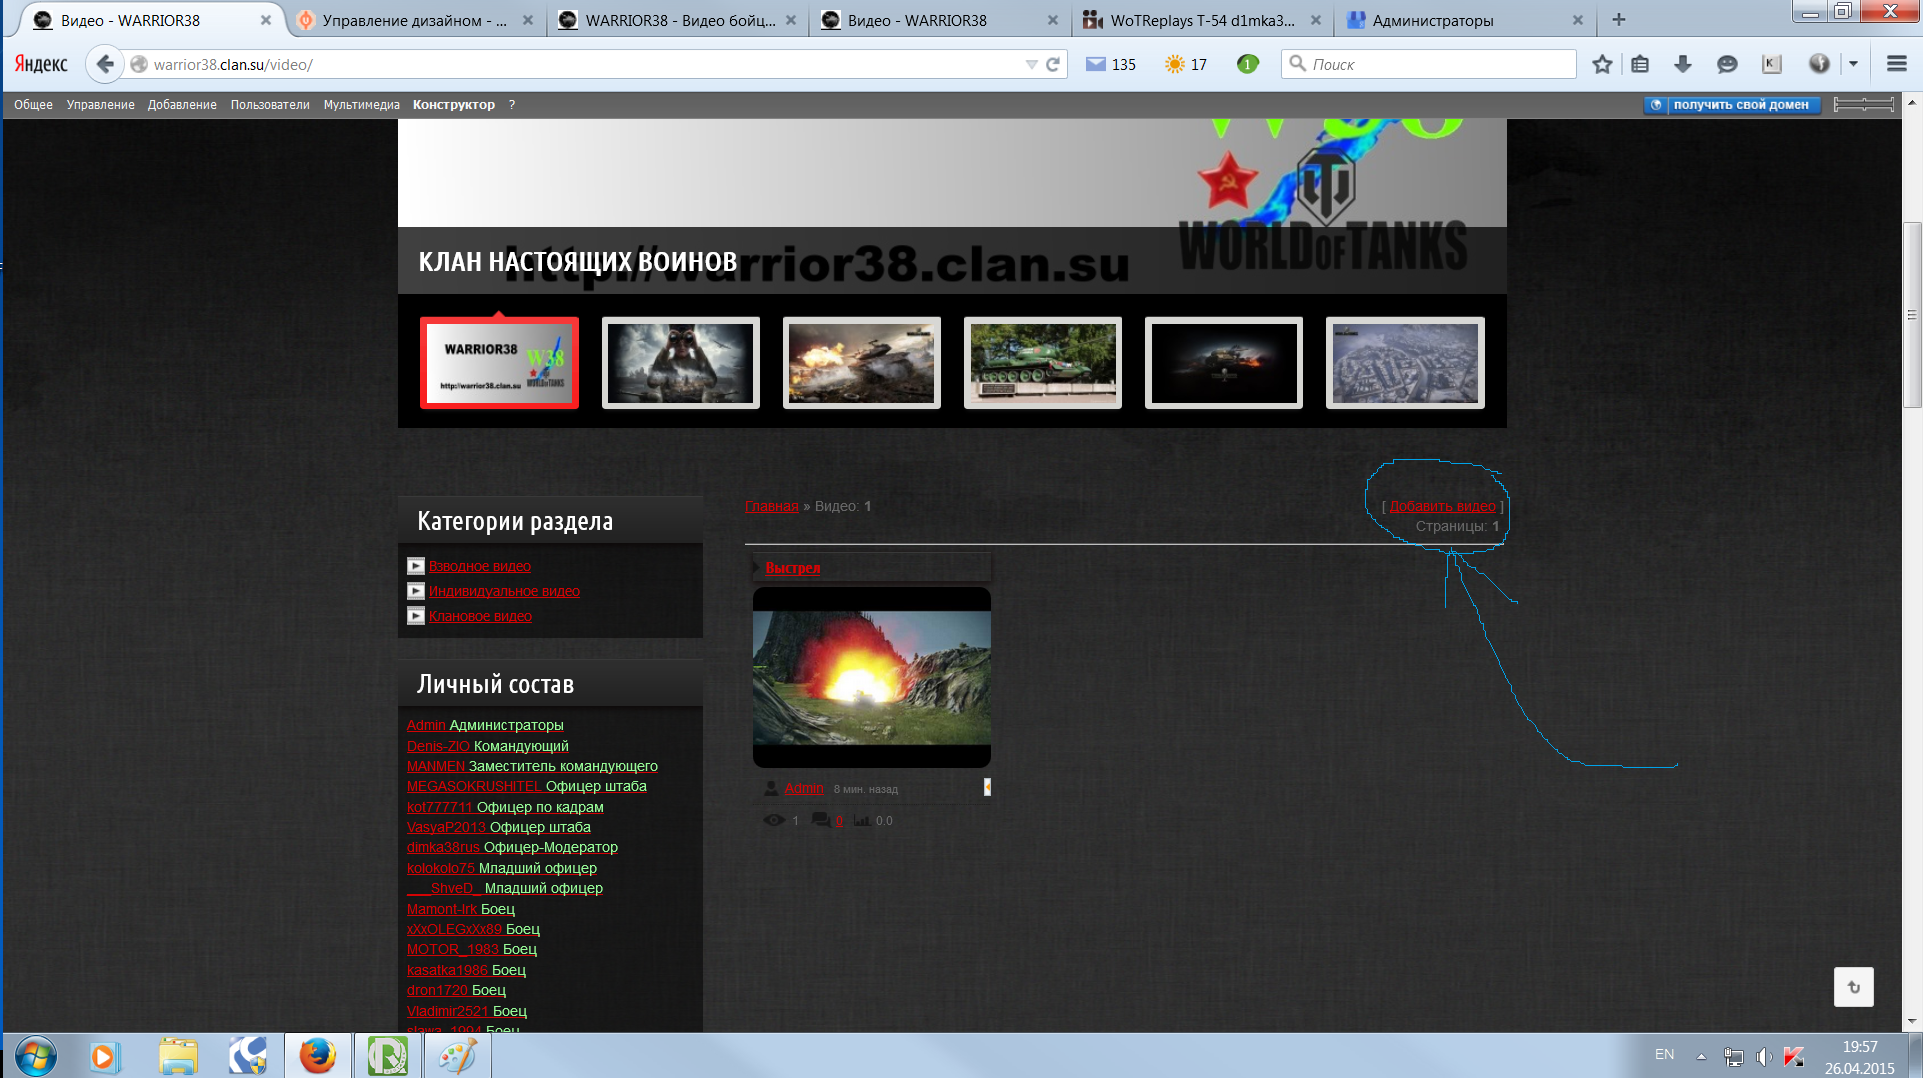Open the Мультимедиа admin menu

(x=361, y=105)
